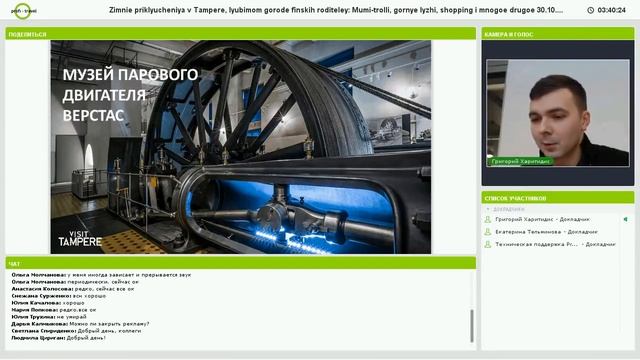Click Мария Попкова chat message

pos(54,310)
